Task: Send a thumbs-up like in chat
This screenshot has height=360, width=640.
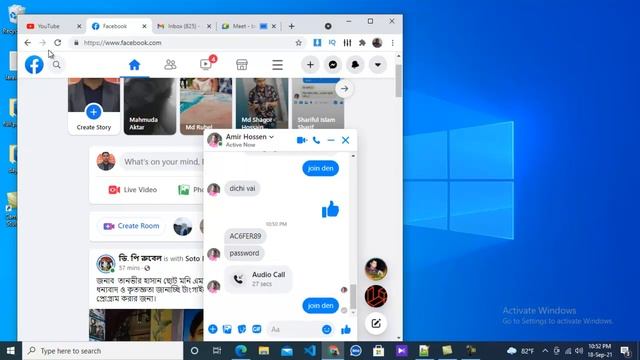Action: [346, 329]
